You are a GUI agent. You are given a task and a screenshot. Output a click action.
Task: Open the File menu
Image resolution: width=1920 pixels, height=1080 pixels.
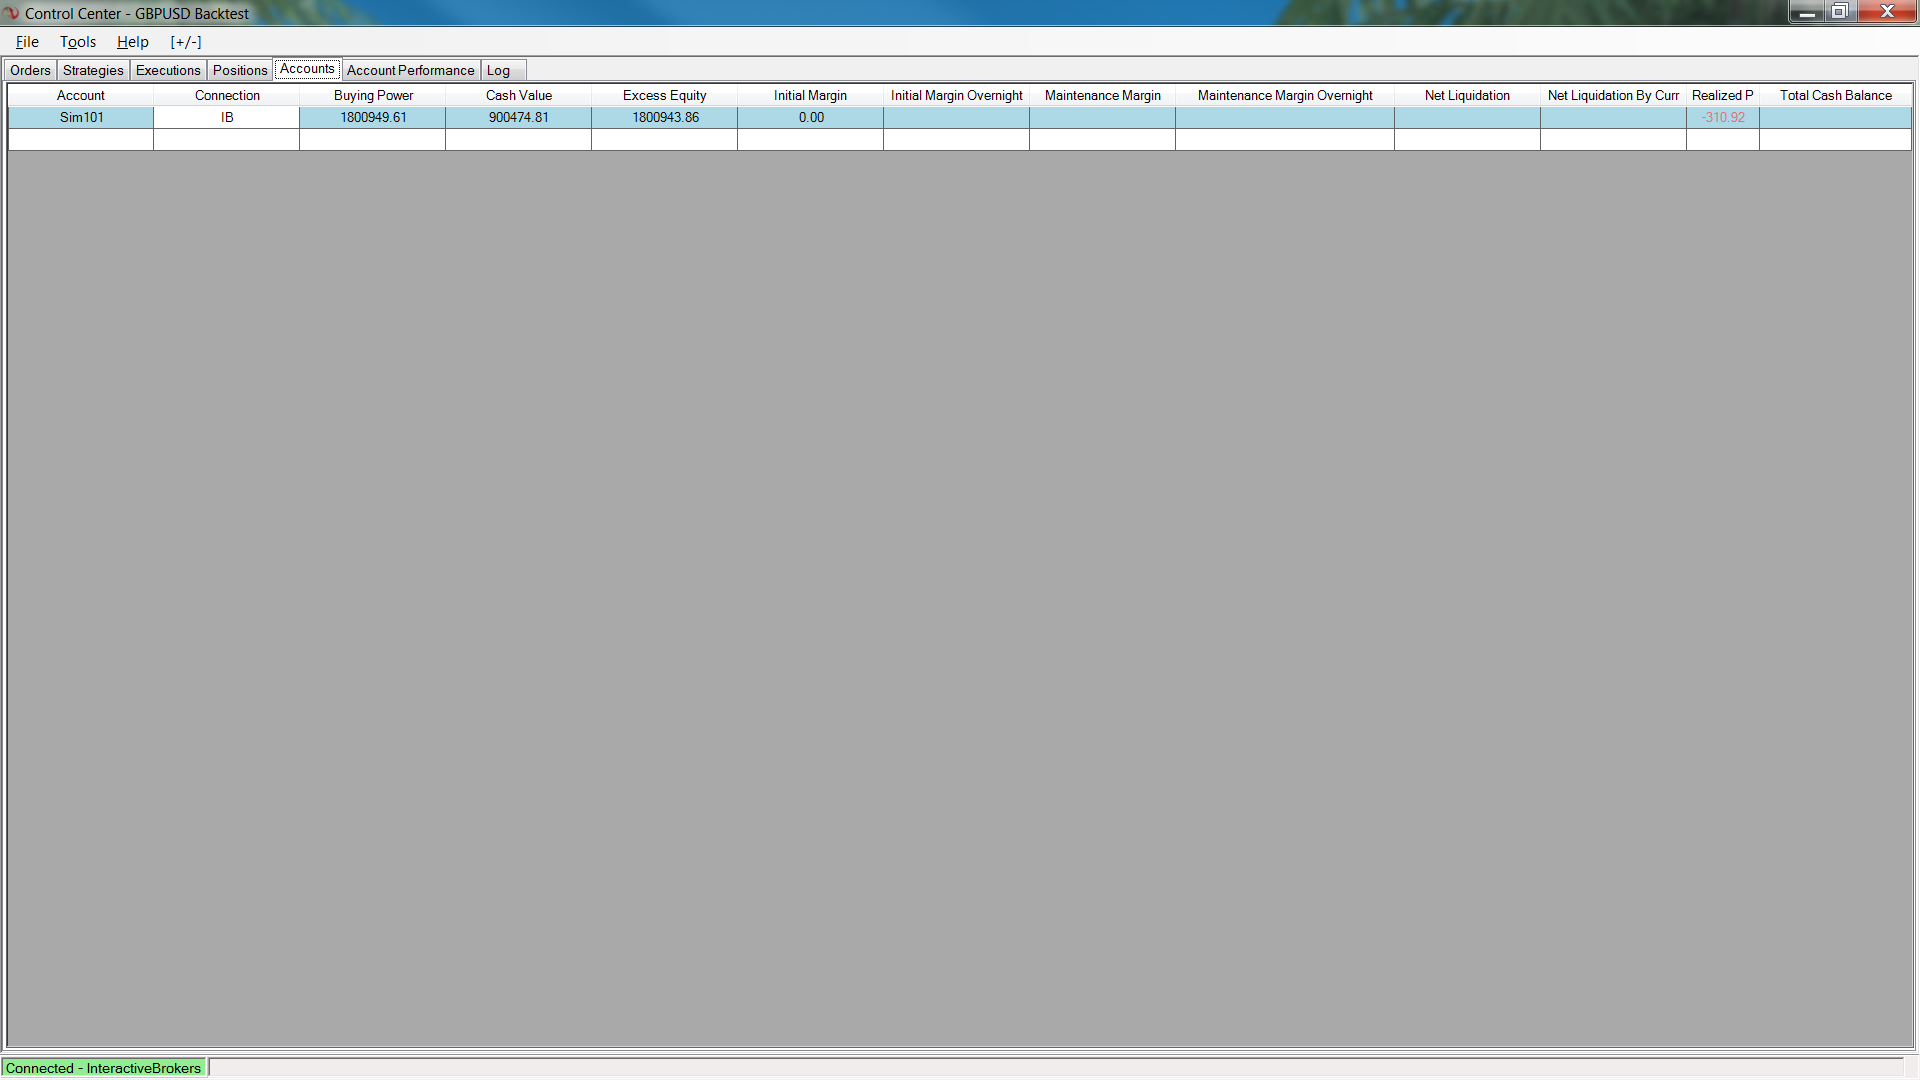[27, 42]
